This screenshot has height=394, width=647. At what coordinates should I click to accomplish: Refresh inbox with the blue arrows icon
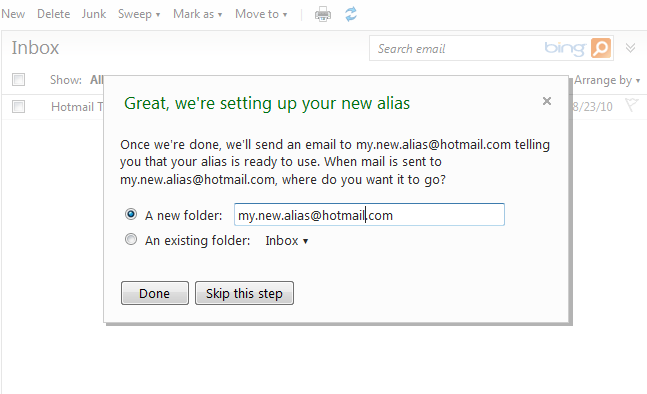pos(351,14)
